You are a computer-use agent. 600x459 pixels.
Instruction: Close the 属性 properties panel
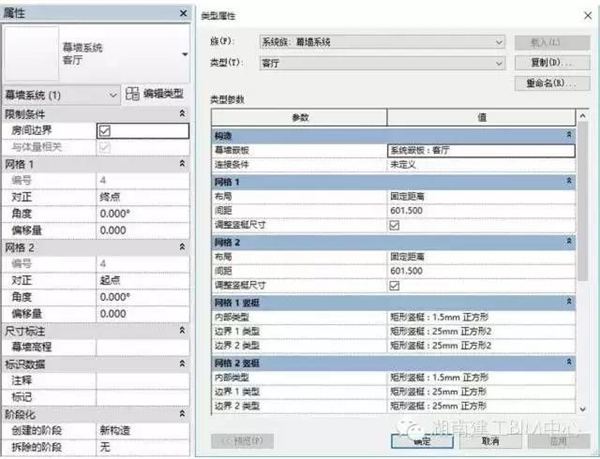[x=181, y=13]
